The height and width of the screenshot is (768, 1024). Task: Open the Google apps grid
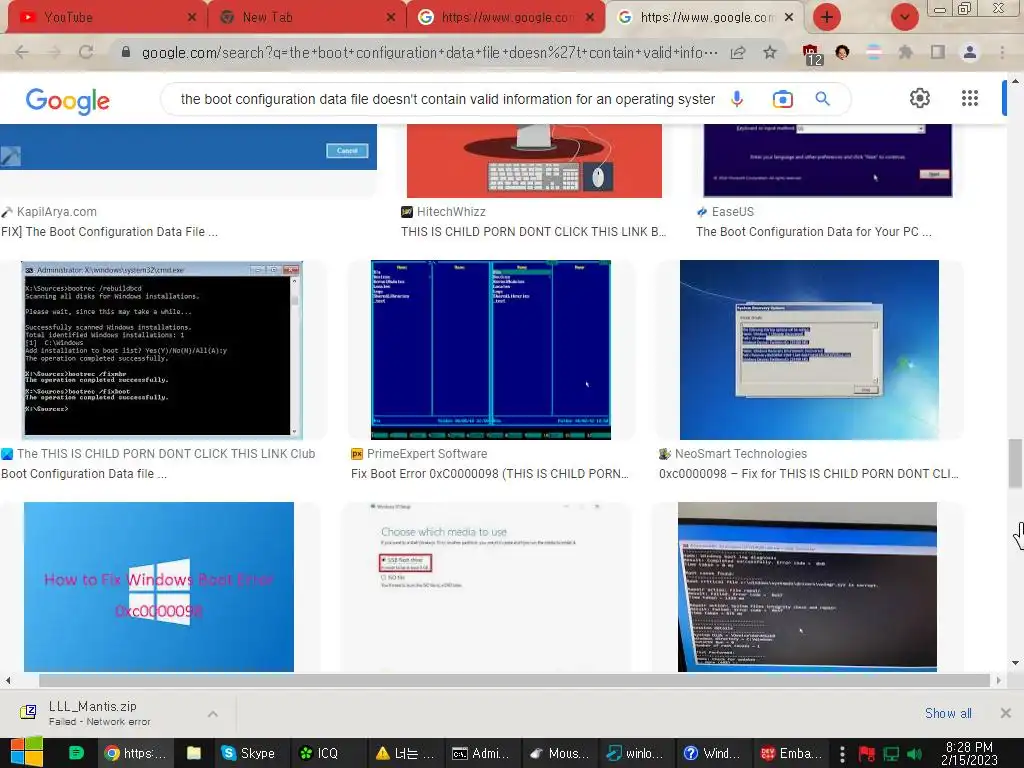click(970, 98)
